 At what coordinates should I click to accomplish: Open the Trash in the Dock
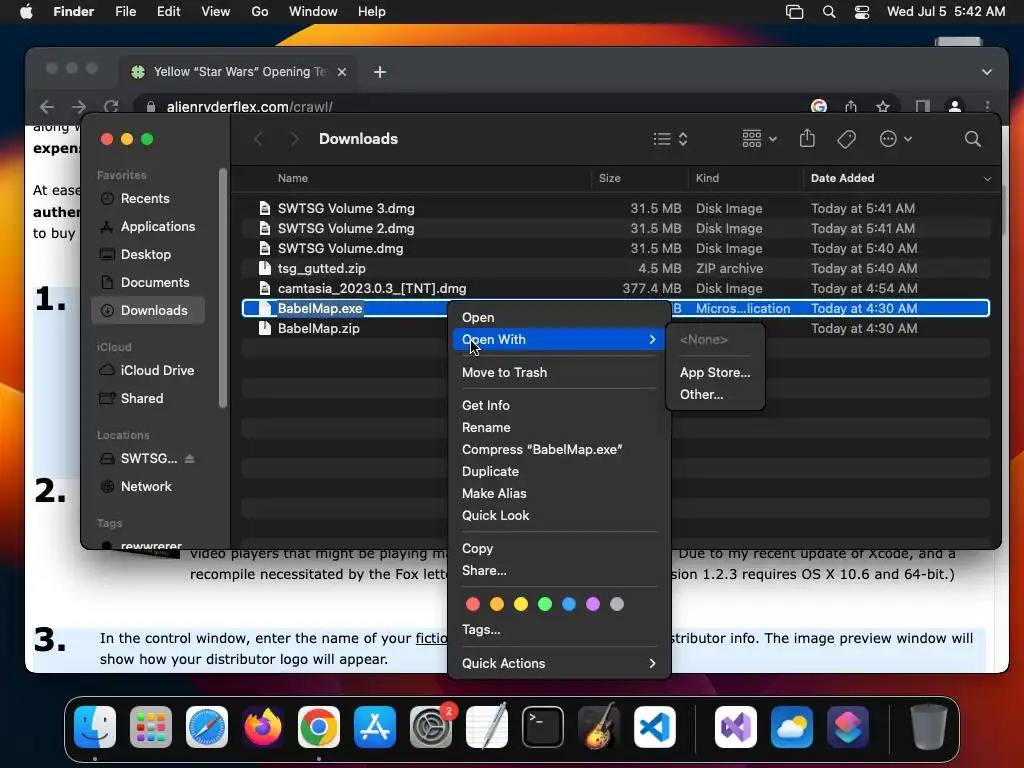(x=929, y=727)
